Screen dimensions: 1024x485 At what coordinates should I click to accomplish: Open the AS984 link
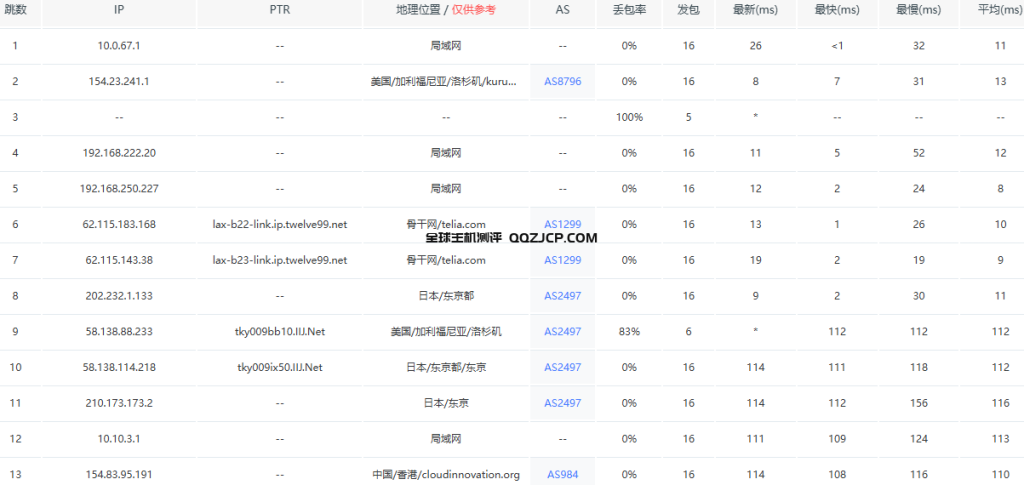pos(562,475)
